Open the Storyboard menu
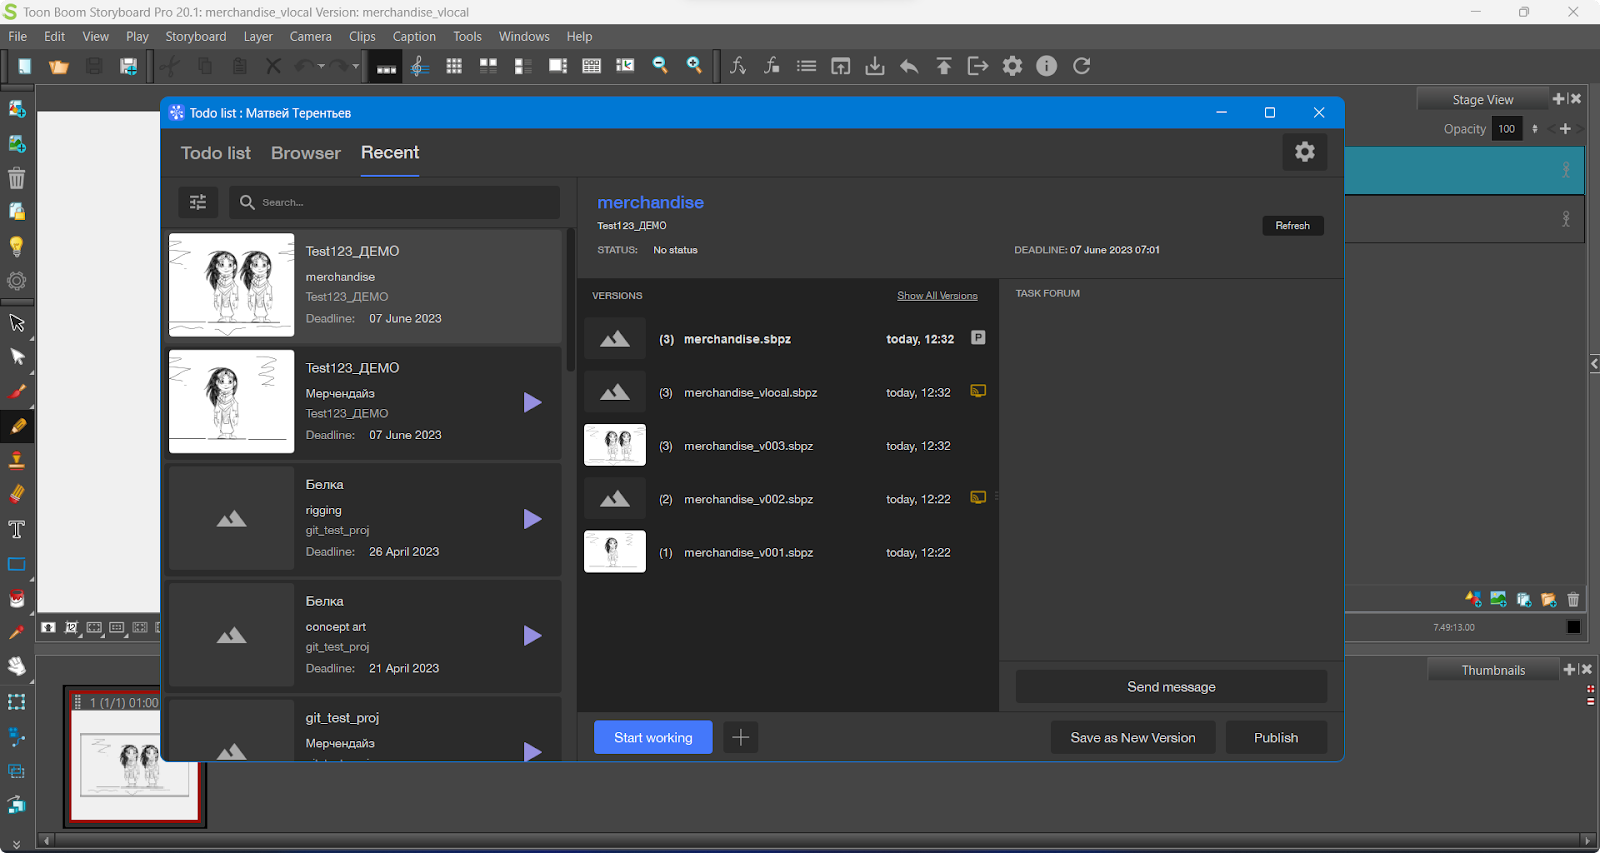The image size is (1600, 853). (x=196, y=36)
